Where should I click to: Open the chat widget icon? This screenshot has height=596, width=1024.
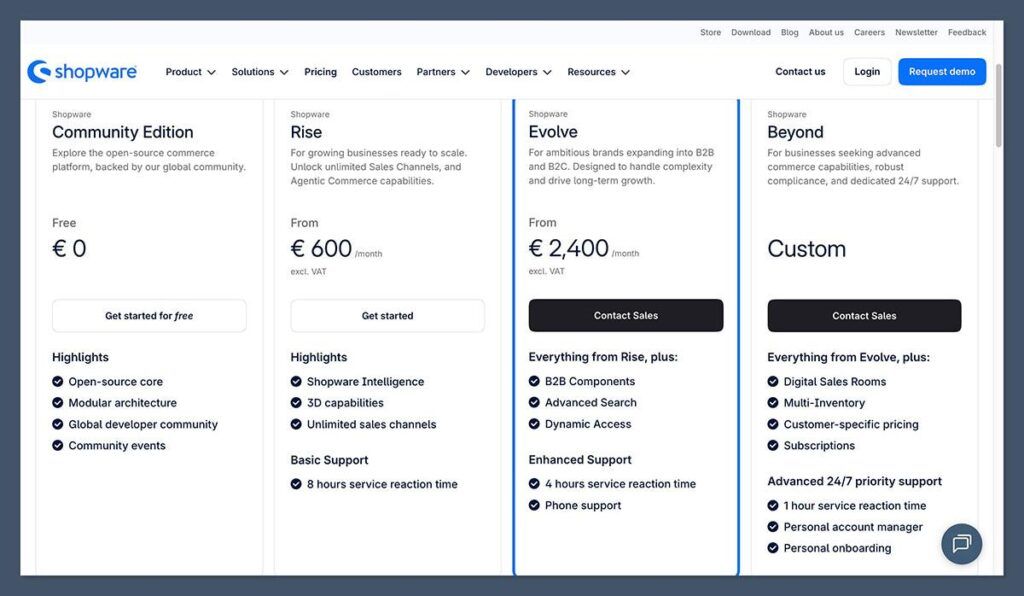[x=961, y=544]
